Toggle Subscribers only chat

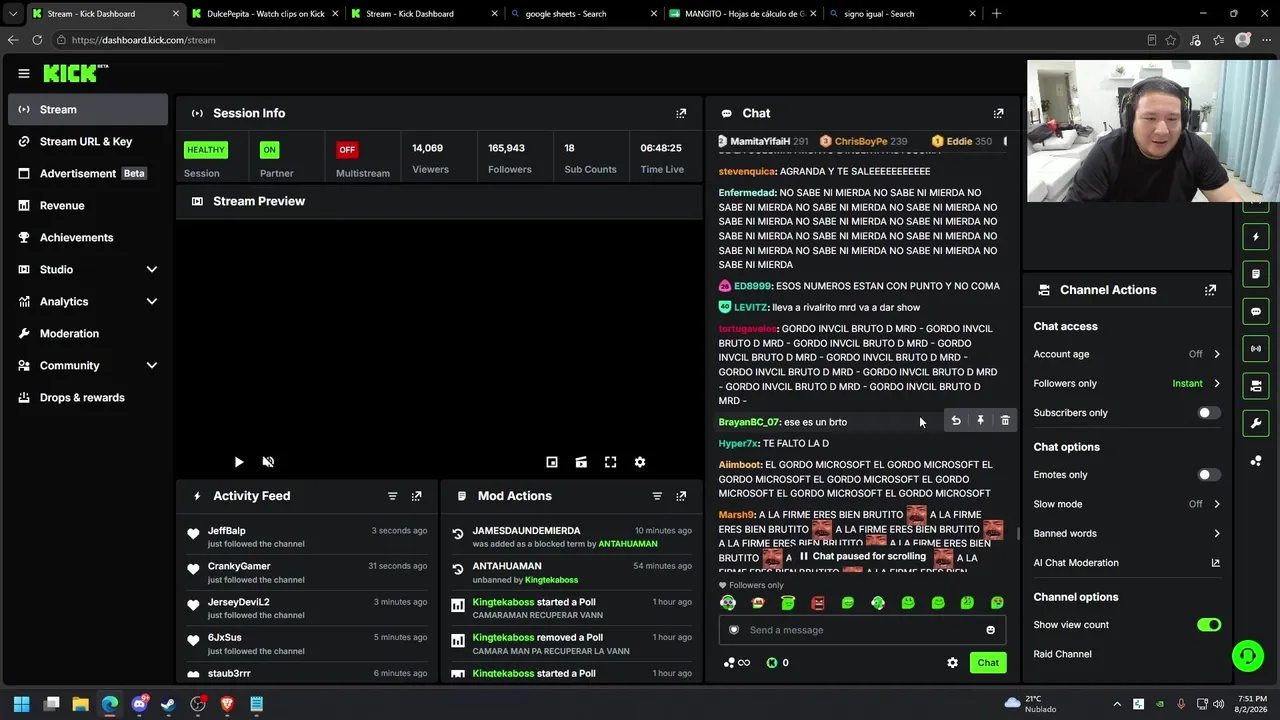[1209, 413]
